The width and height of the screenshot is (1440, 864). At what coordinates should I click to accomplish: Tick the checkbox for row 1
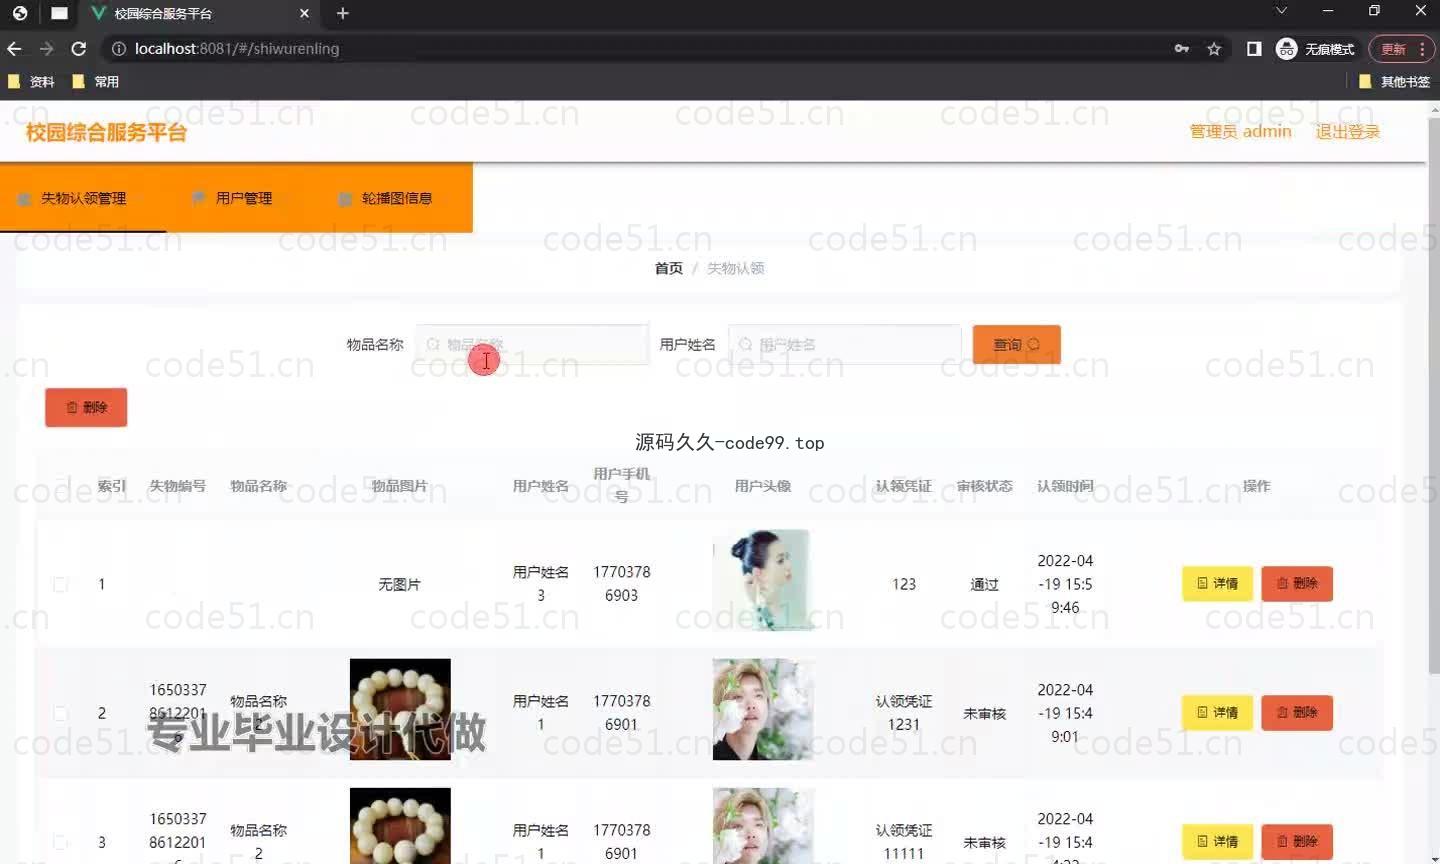[60, 584]
